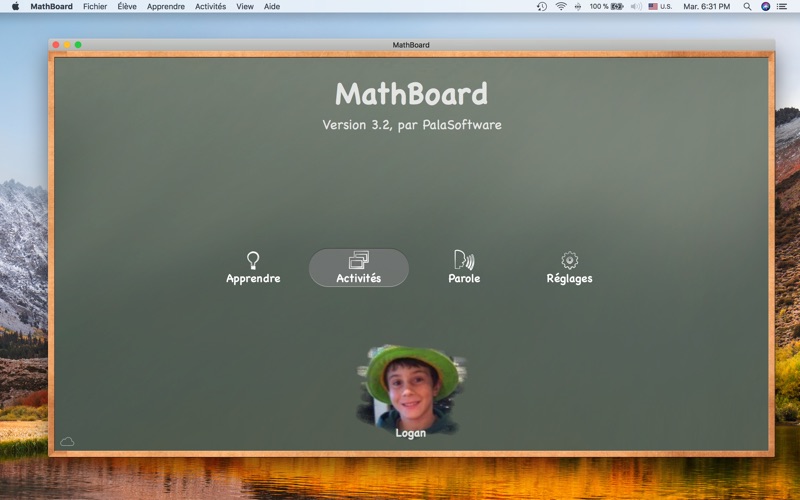Screen dimensions: 800x500
Task: Maximize the MathBoard window with green button
Action: click(x=78, y=45)
